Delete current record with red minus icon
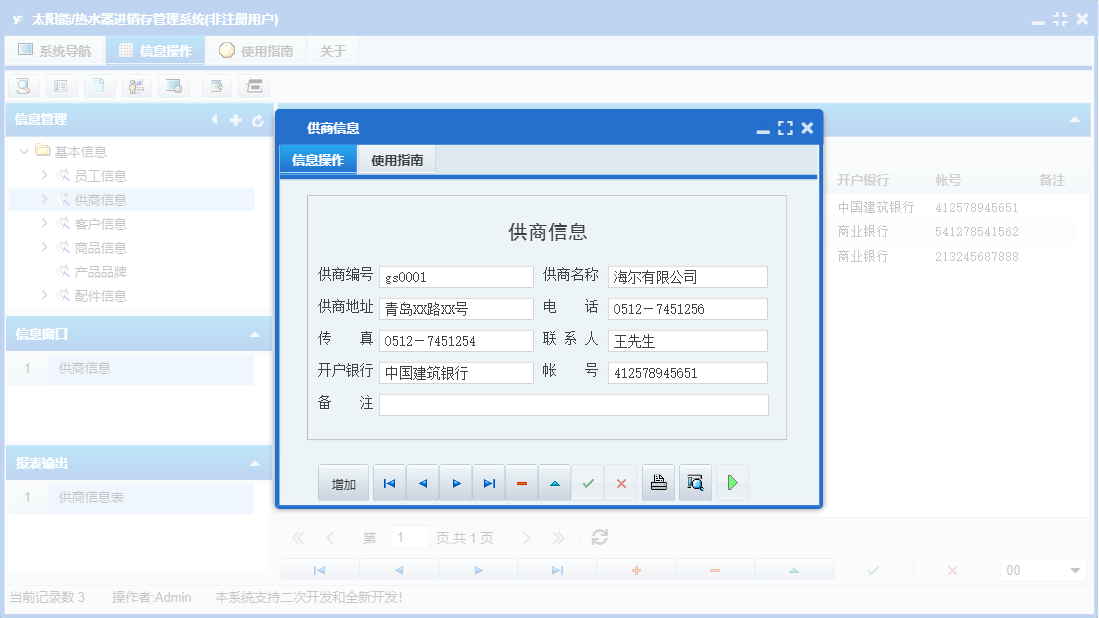The image size is (1099, 618). pos(521,482)
